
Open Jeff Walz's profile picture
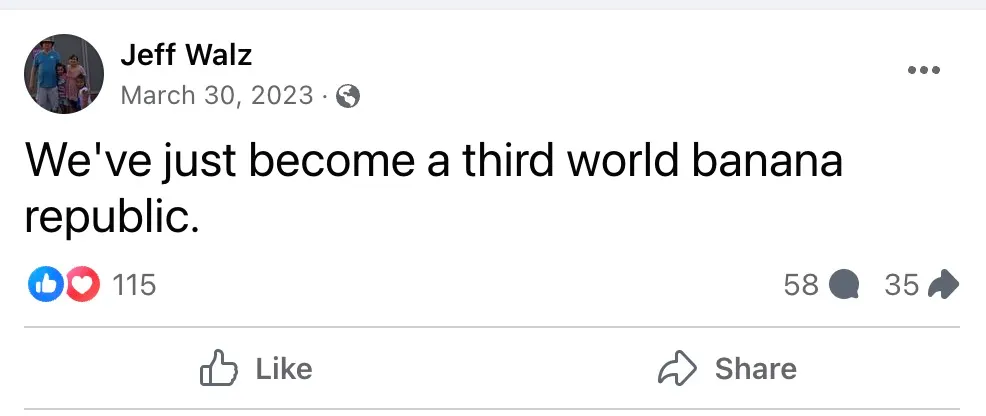click(64, 74)
